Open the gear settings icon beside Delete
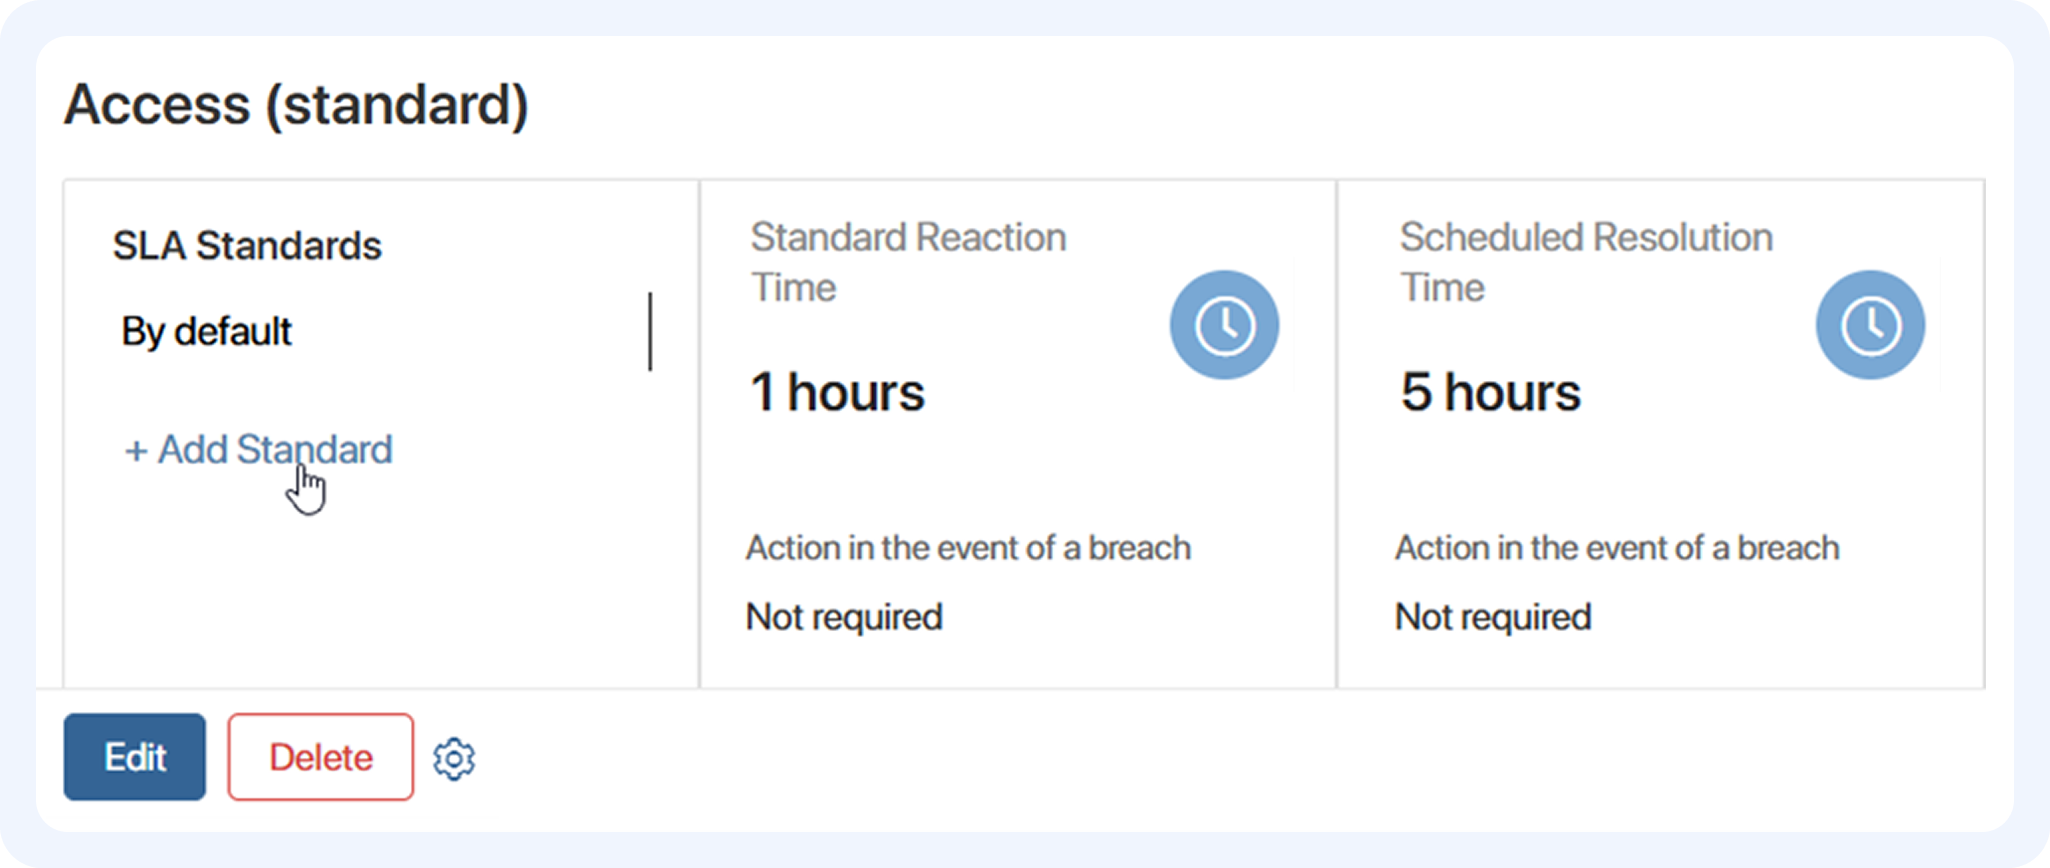The width and height of the screenshot is (2050, 868). 454,759
